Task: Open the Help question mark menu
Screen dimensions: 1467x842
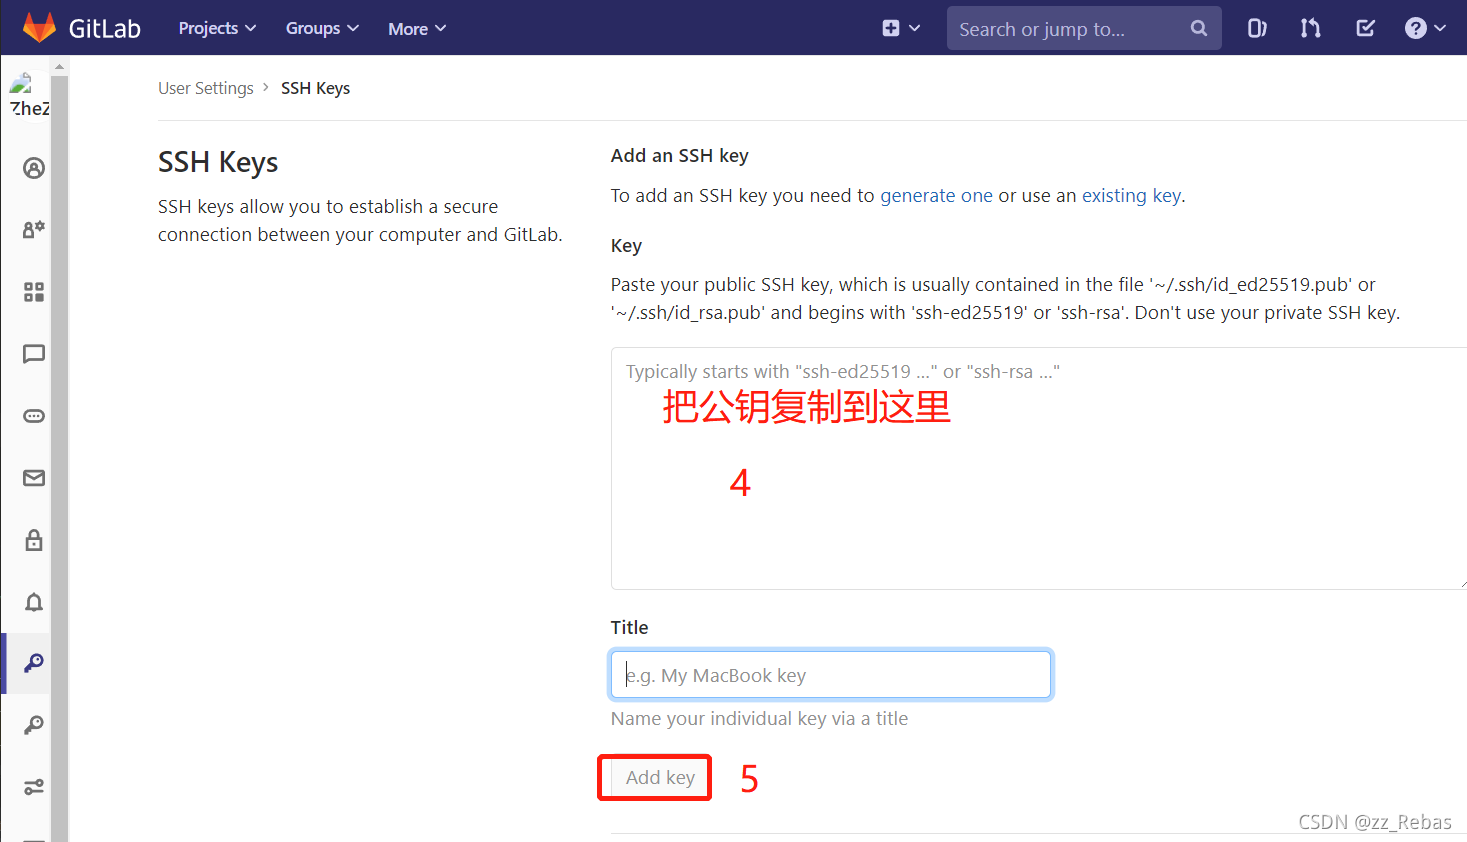Action: pyautogui.click(x=1425, y=28)
